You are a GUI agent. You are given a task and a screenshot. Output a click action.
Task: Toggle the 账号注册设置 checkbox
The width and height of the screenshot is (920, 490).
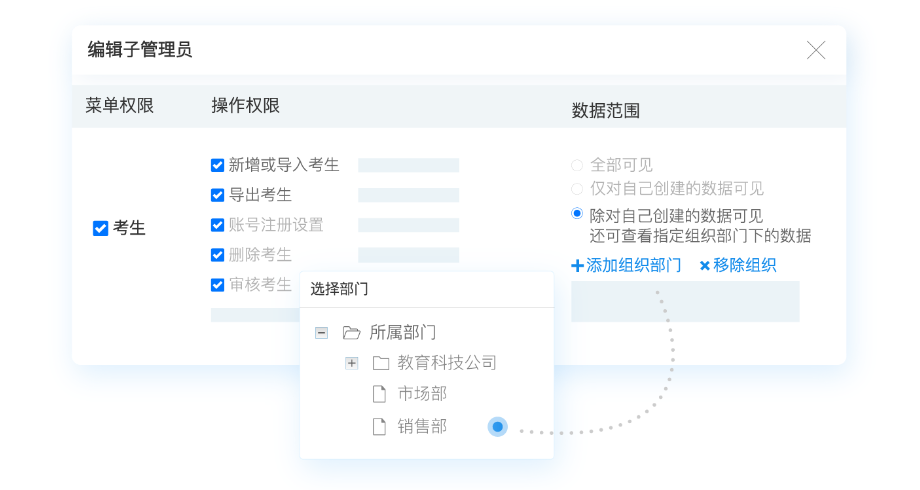tap(217, 225)
